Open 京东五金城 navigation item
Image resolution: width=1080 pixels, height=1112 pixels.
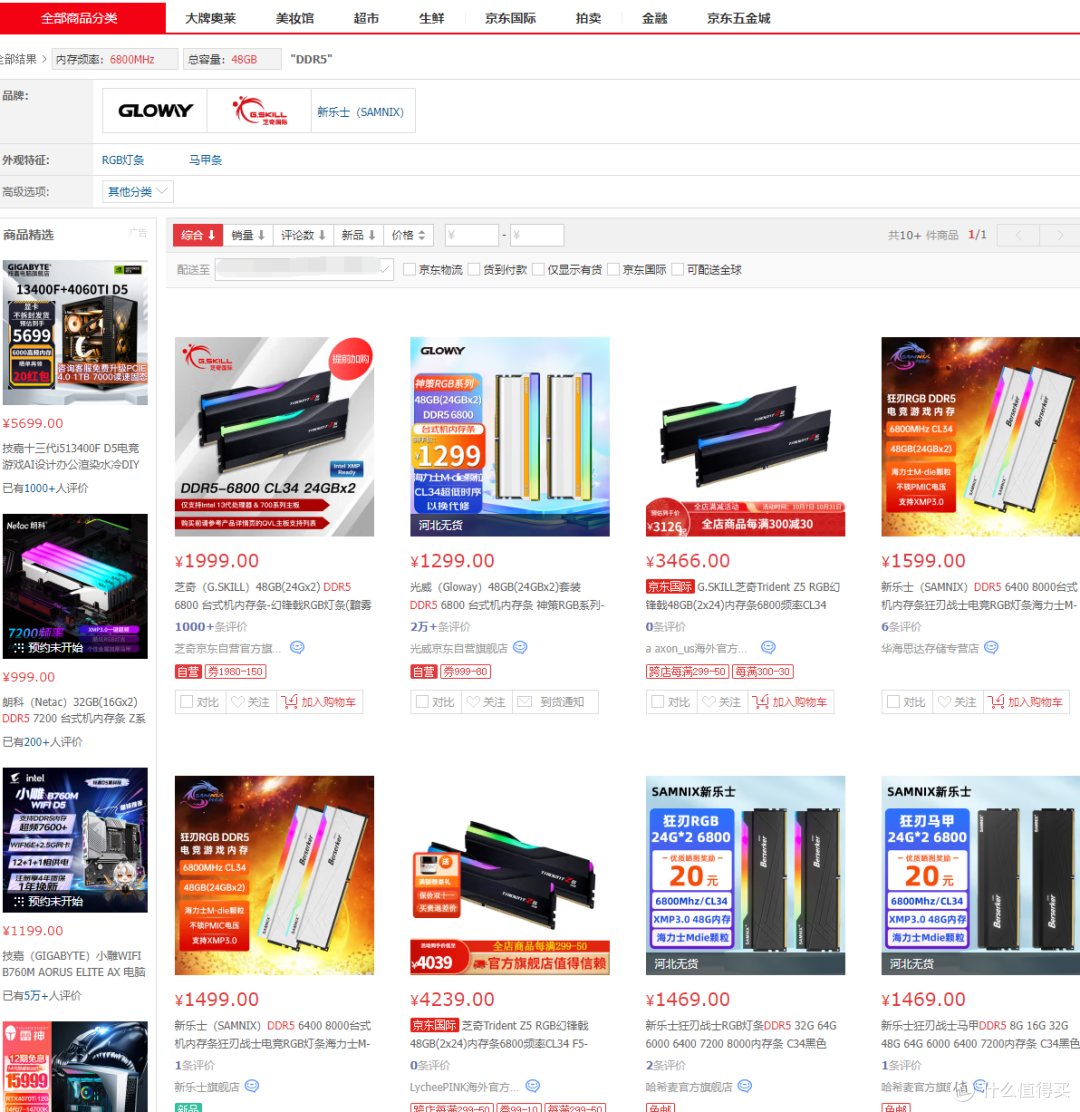pos(738,18)
